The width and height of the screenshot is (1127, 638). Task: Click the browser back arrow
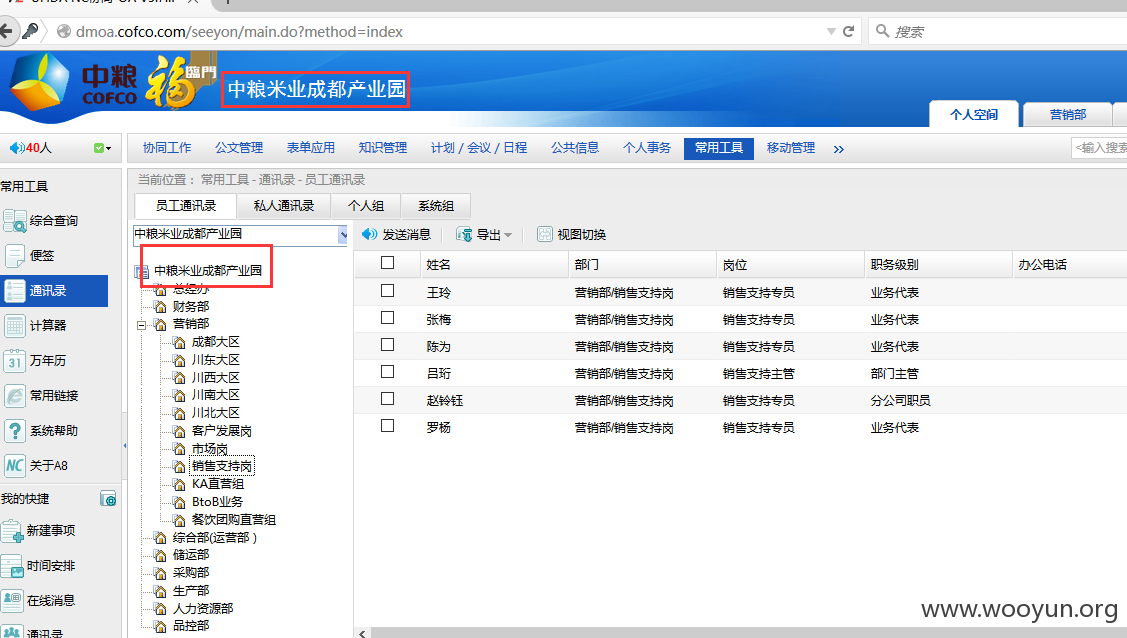click(x=6, y=31)
